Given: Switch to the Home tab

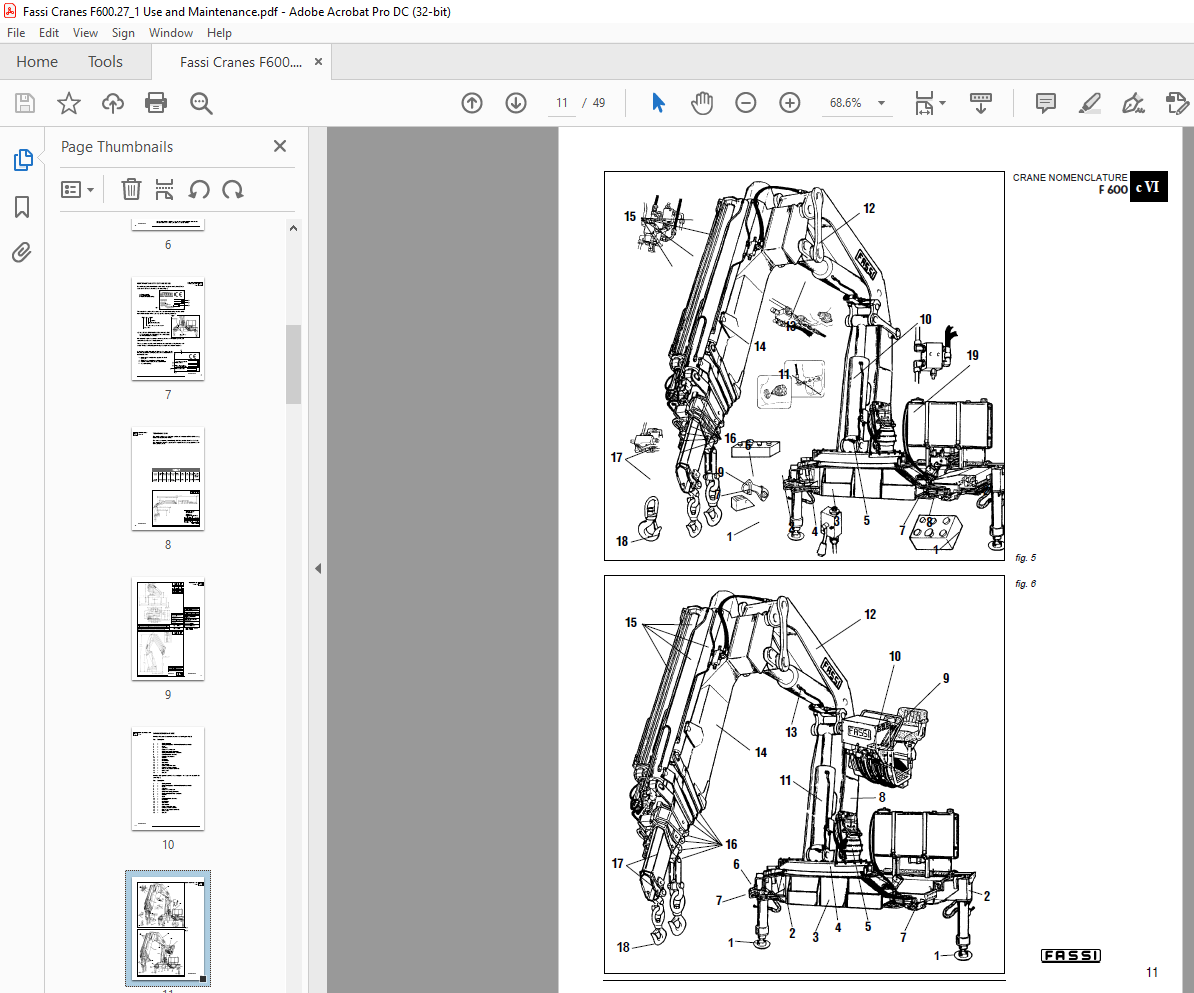Looking at the screenshot, I should [37, 62].
